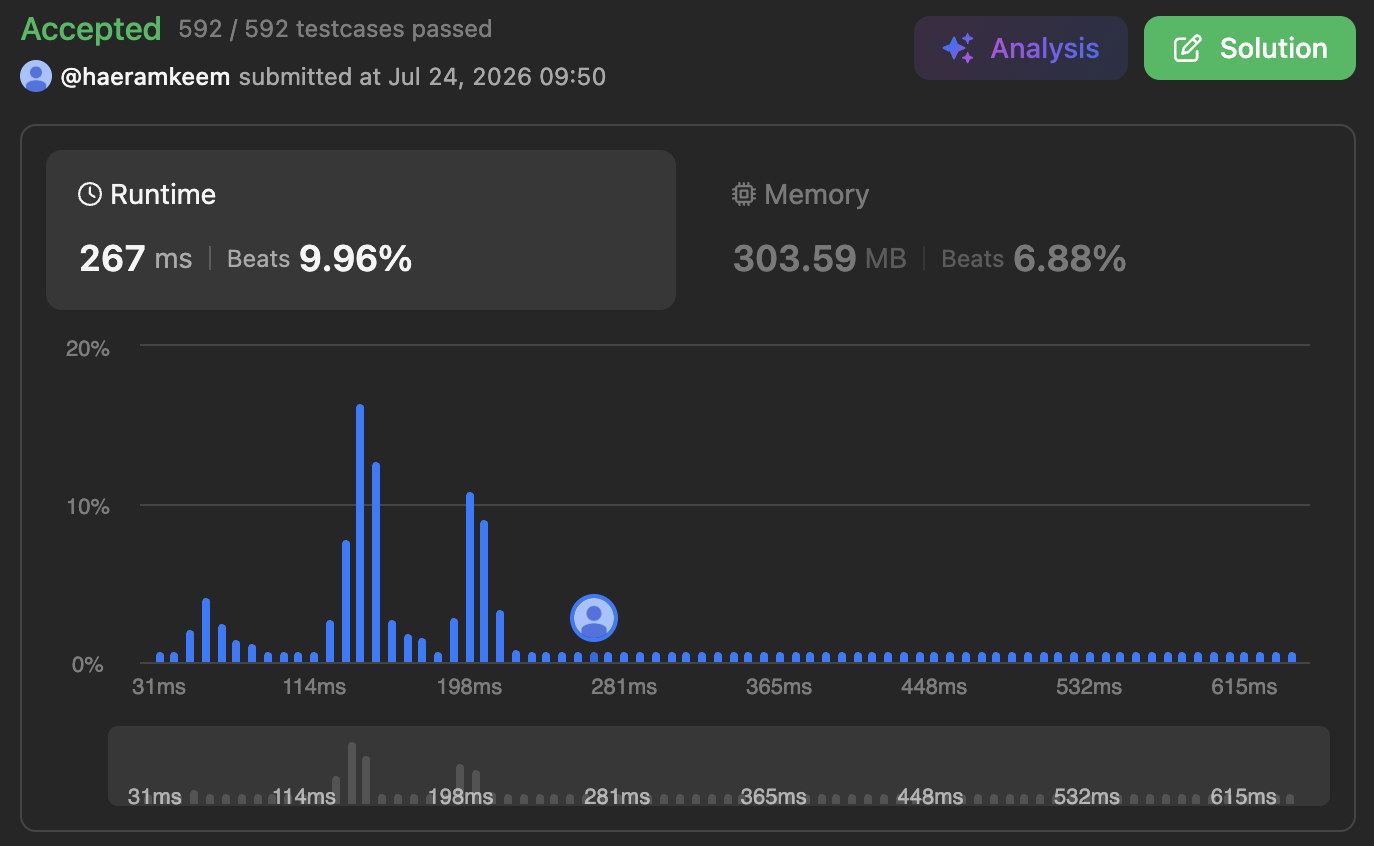Screen dimensions: 1374x846
Task: Click the clock icon next to Runtime
Action: (x=90, y=194)
